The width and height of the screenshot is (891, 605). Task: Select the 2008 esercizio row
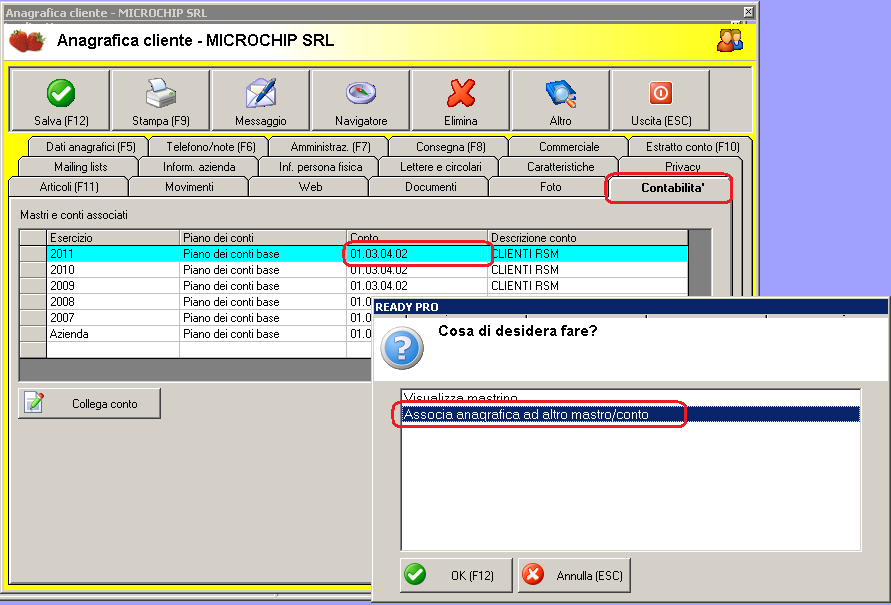pos(196,302)
